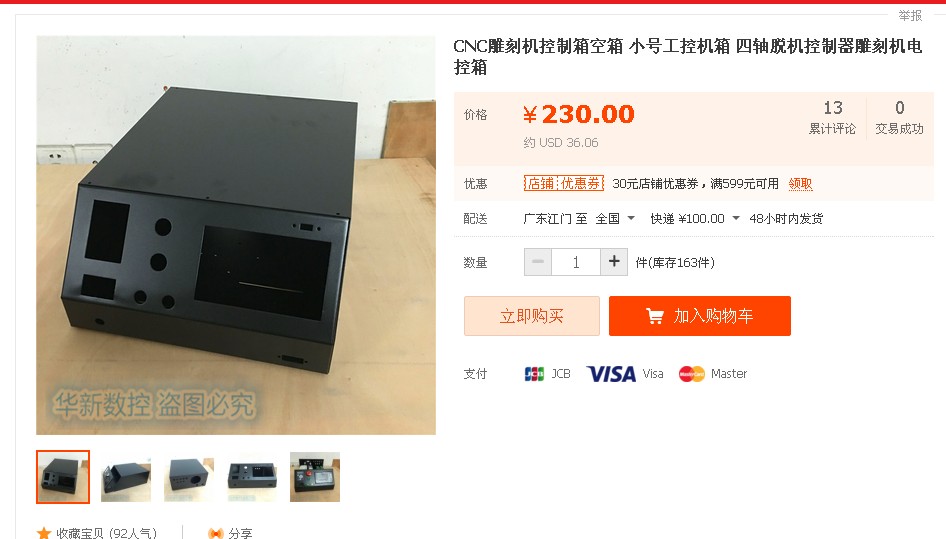
Task: Select the fourth product thumbnail
Action: pos(252,477)
